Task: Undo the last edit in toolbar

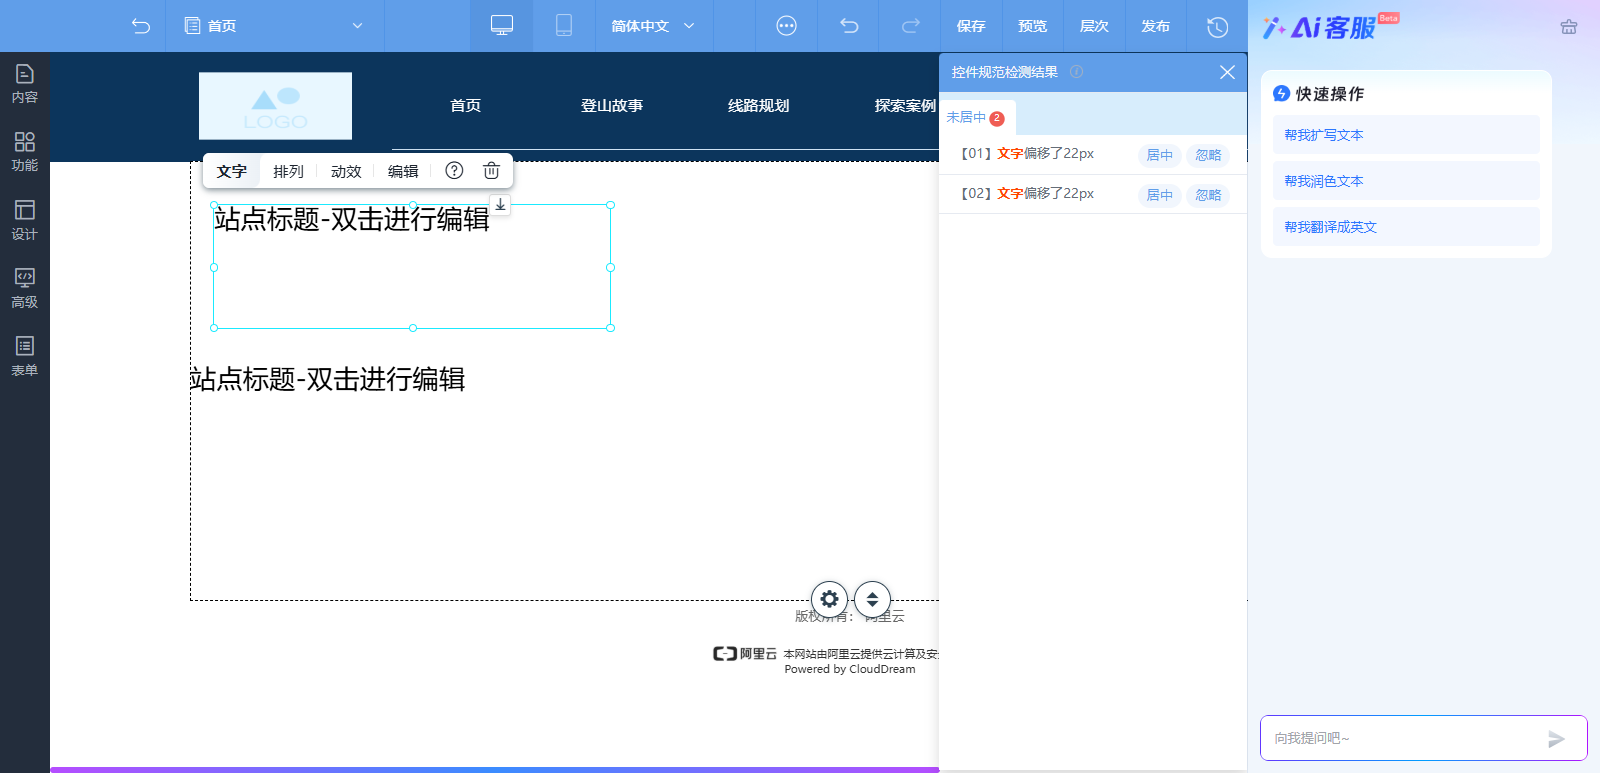Action: pyautogui.click(x=849, y=26)
